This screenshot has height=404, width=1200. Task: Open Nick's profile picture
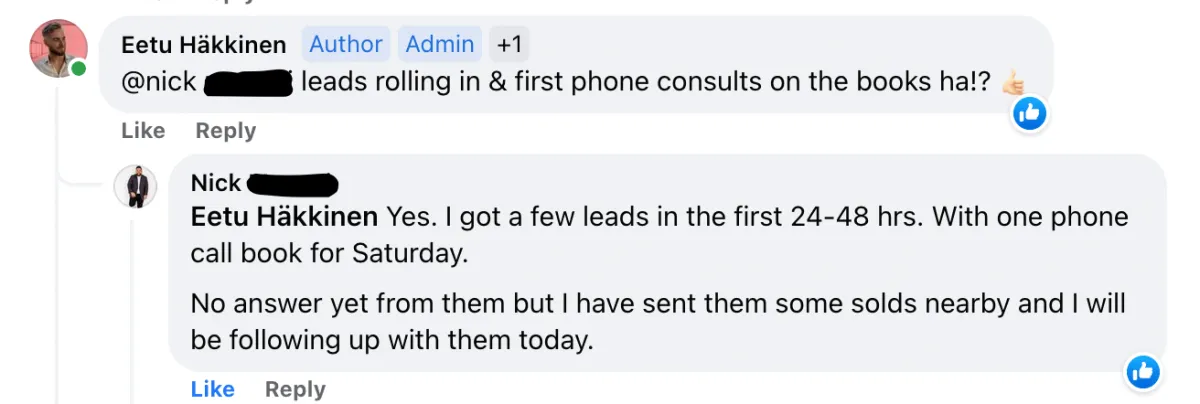[136, 186]
